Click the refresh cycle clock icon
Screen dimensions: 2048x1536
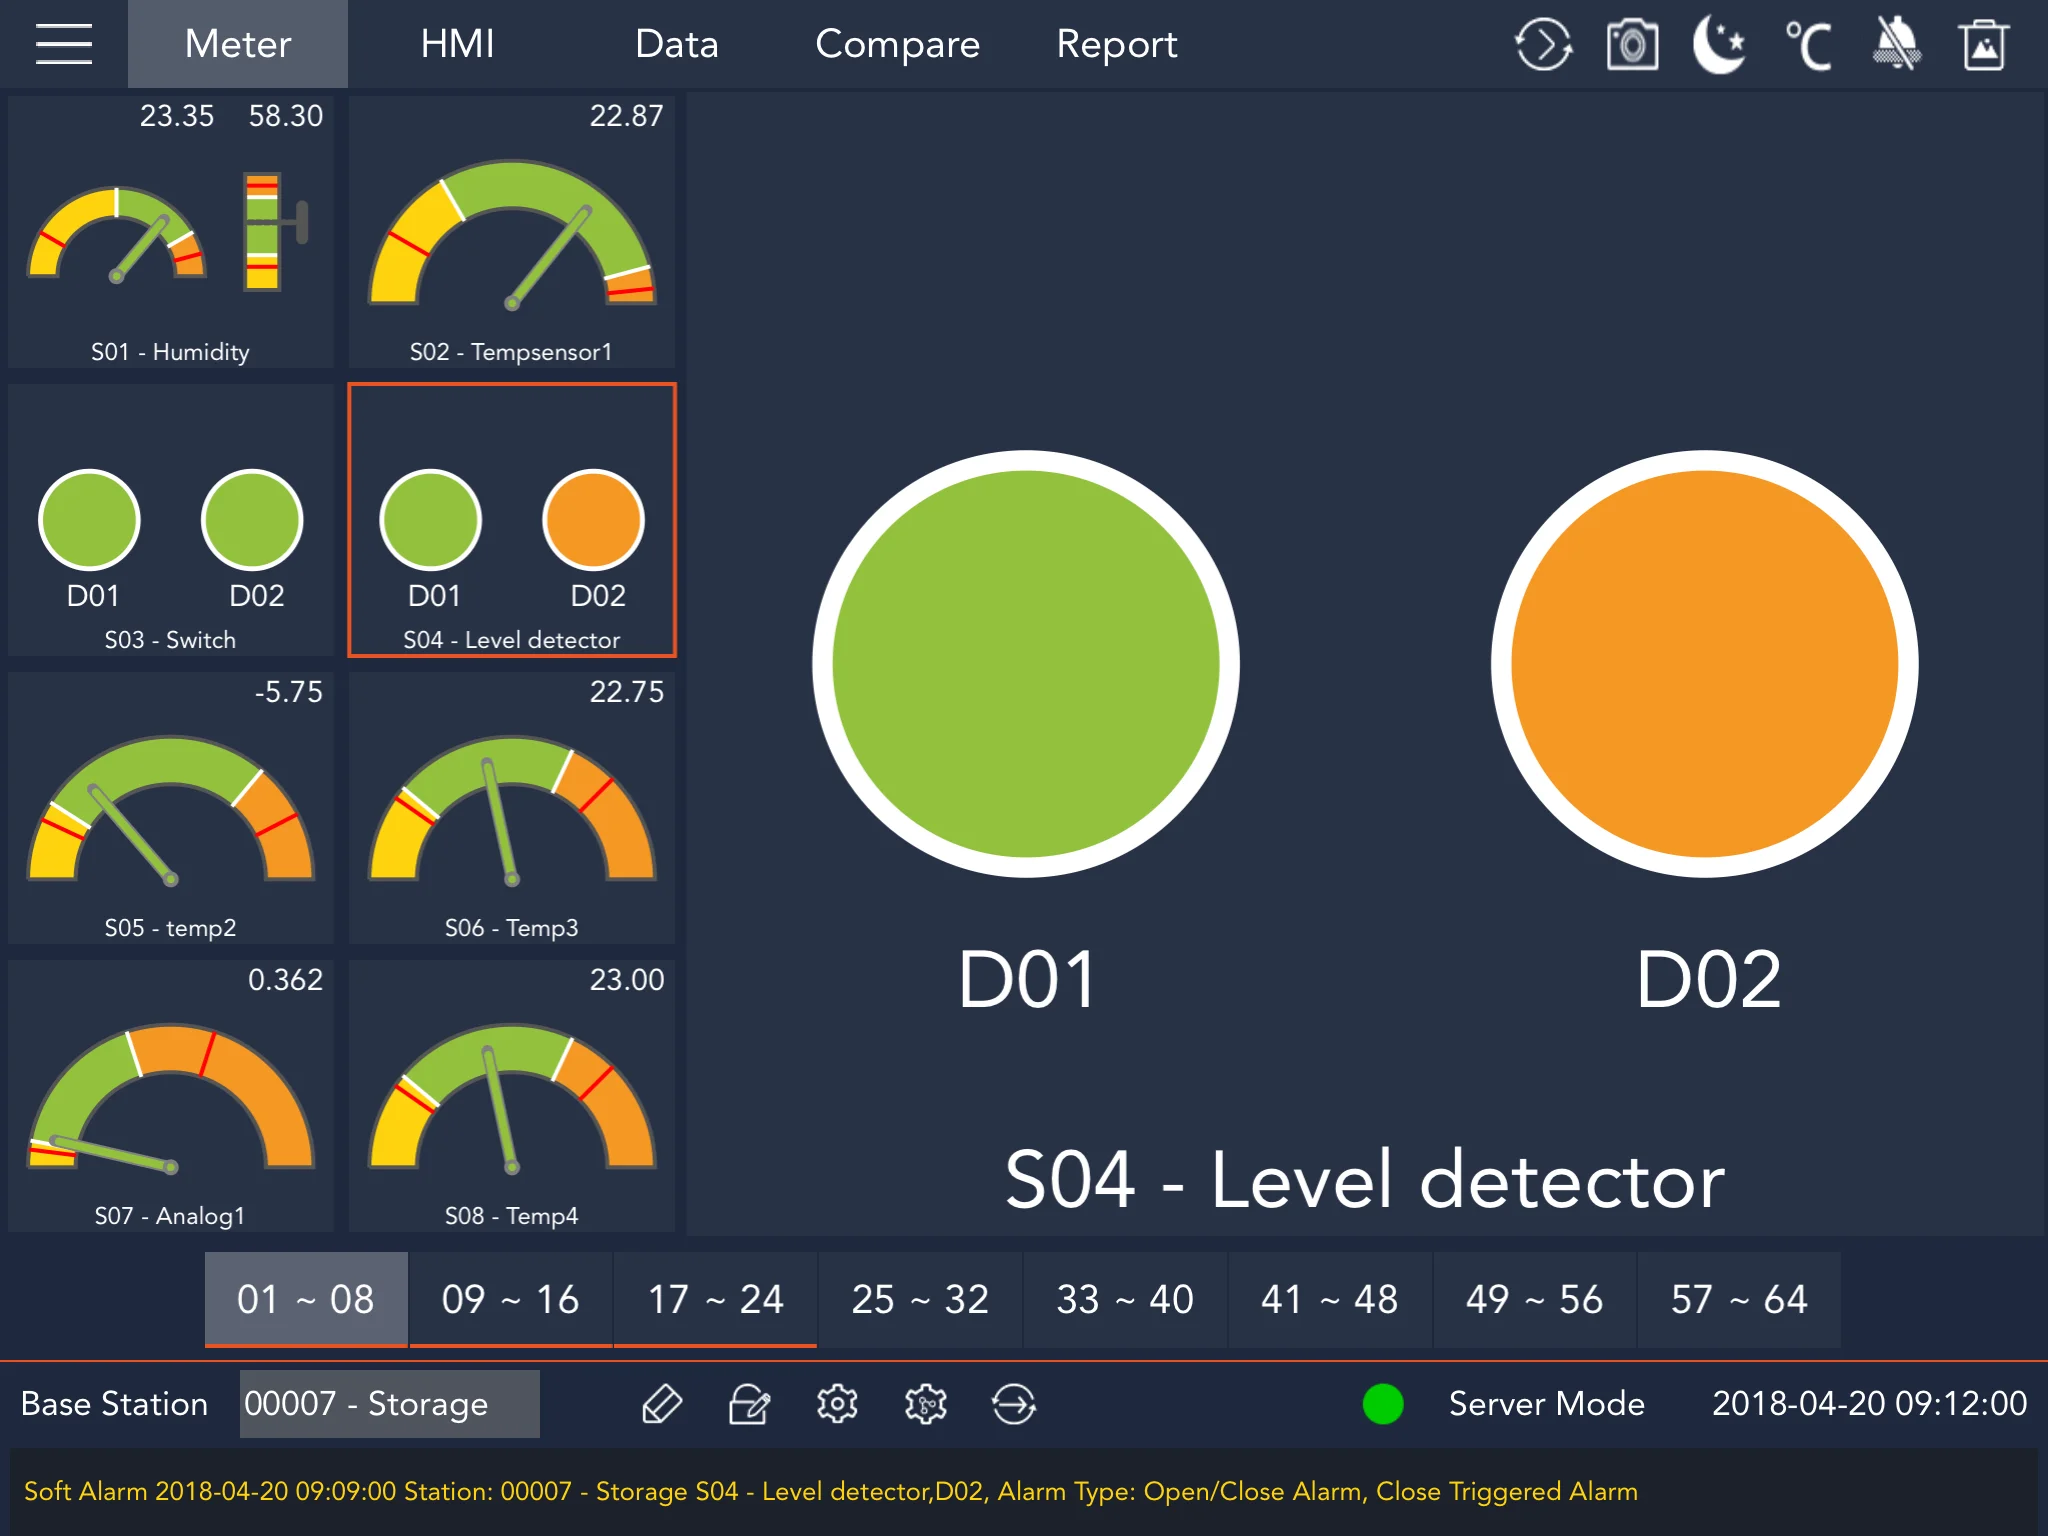click(1543, 45)
